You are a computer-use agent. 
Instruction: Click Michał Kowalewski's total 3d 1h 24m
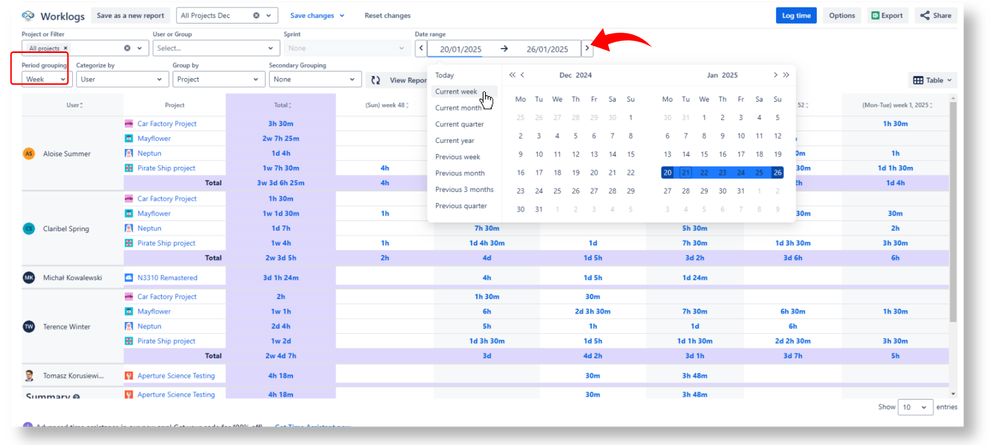pos(280,278)
